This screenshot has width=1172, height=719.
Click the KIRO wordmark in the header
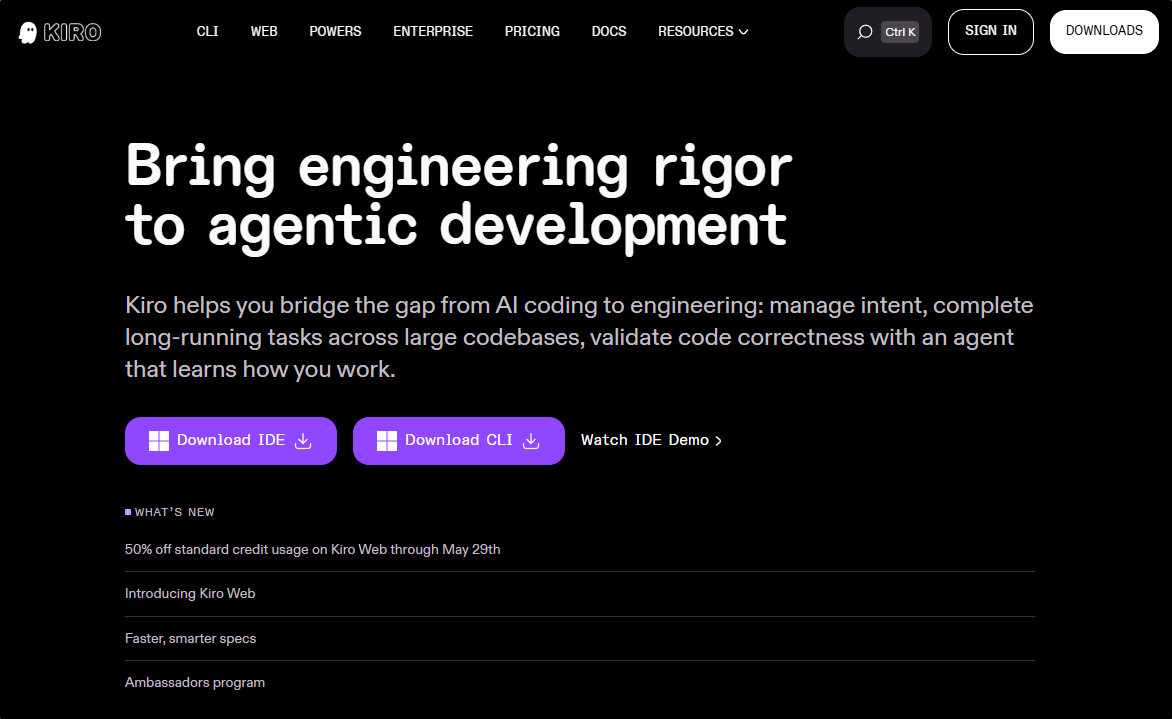click(72, 32)
